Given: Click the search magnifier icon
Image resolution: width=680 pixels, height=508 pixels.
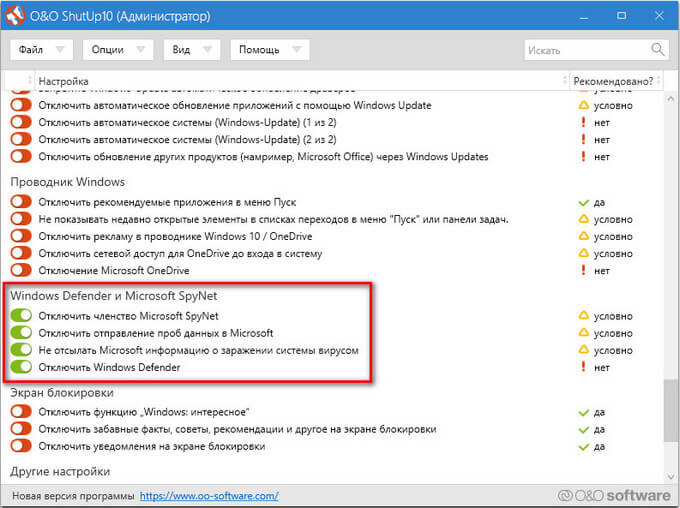Looking at the screenshot, I should point(657,49).
